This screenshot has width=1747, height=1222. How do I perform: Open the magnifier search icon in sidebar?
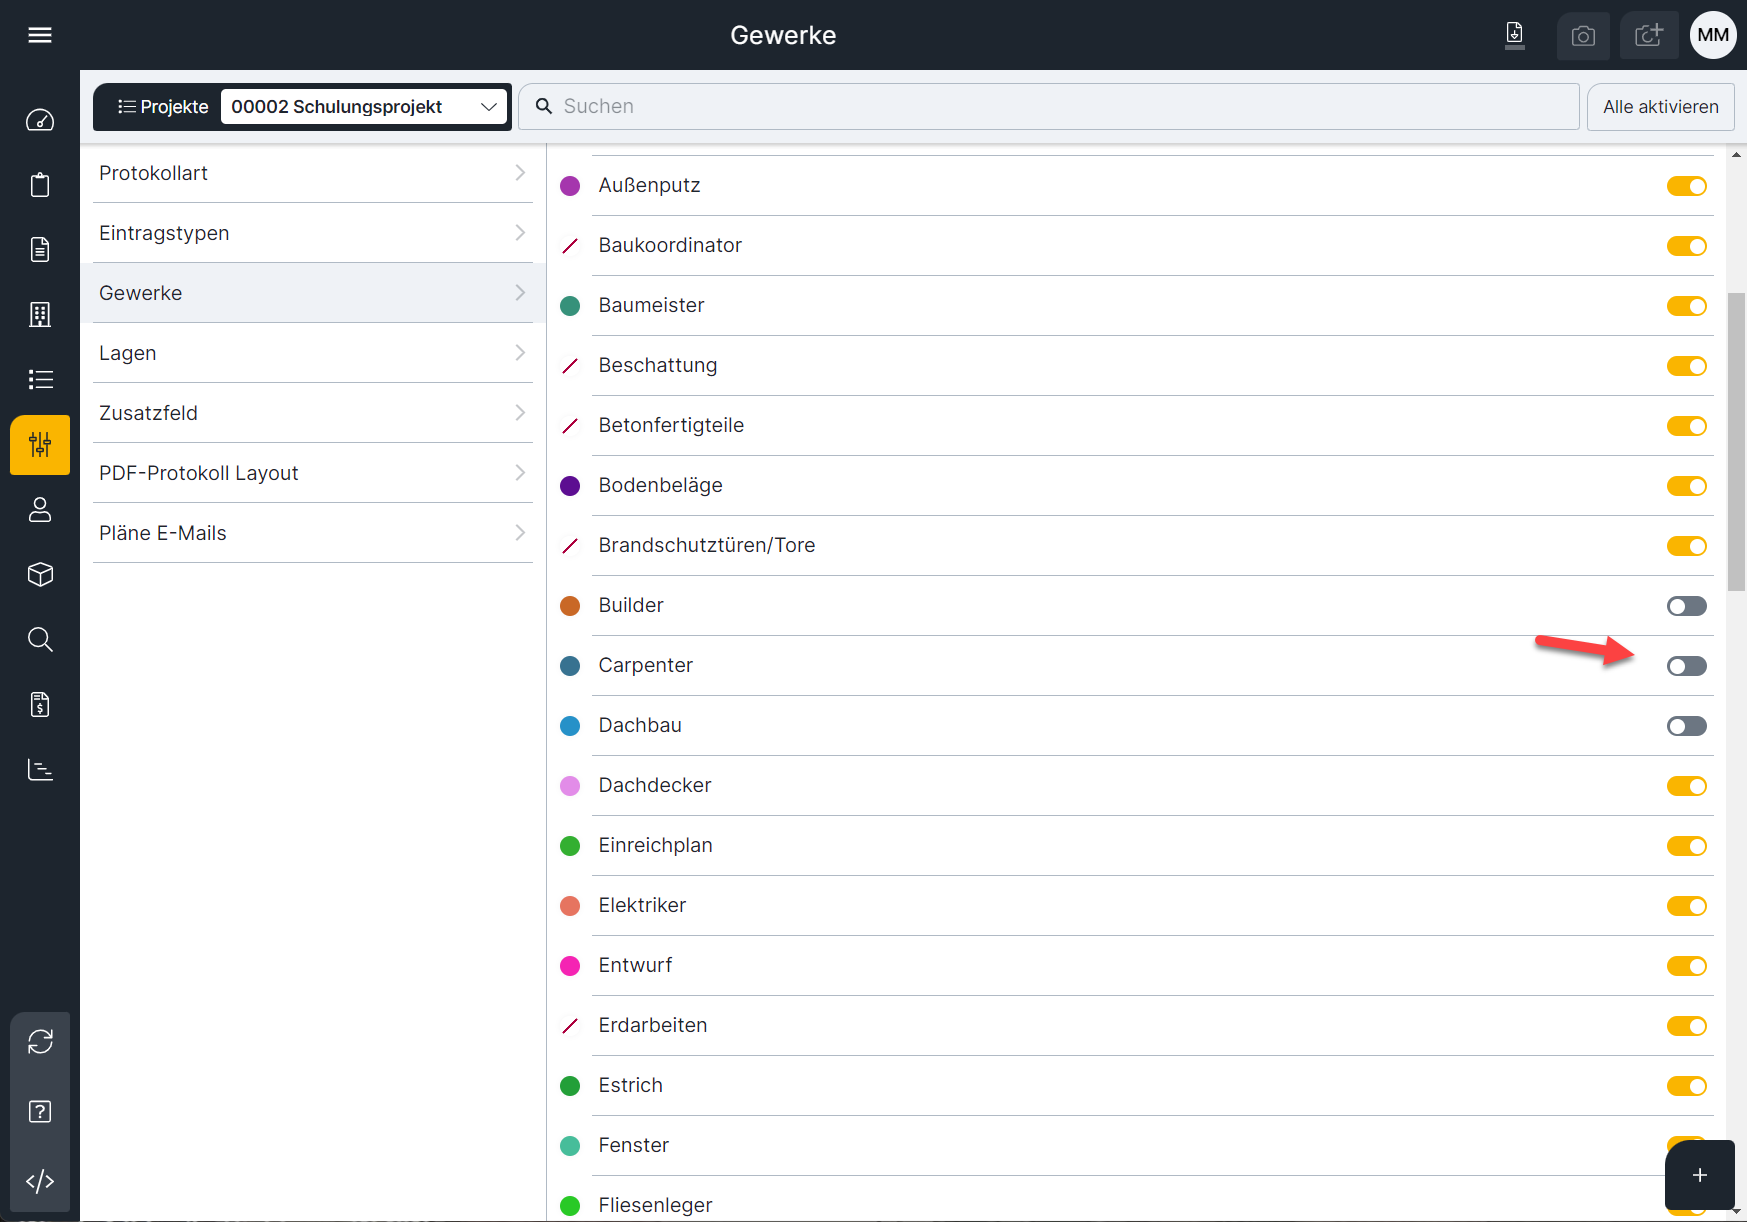click(40, 640)
